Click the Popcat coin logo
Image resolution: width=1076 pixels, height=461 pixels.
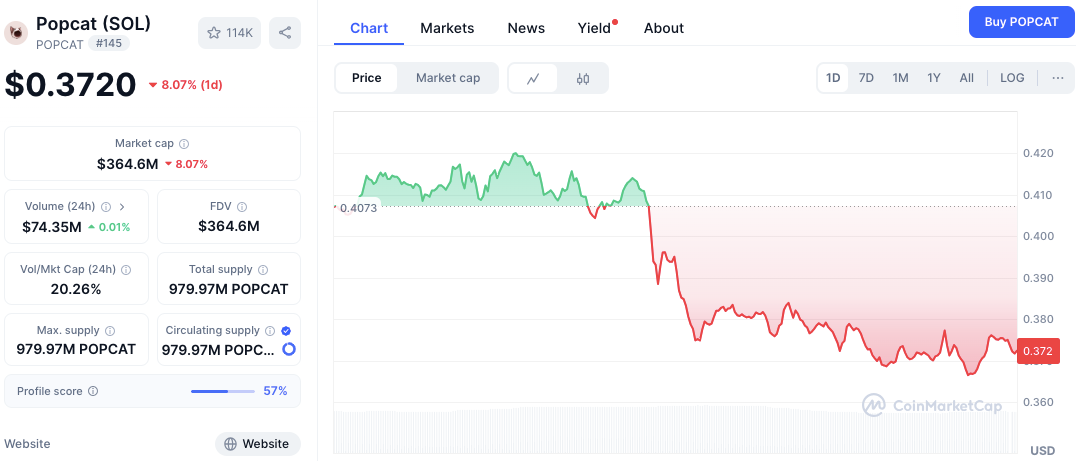pyautogui.click(x=16, y=33)
